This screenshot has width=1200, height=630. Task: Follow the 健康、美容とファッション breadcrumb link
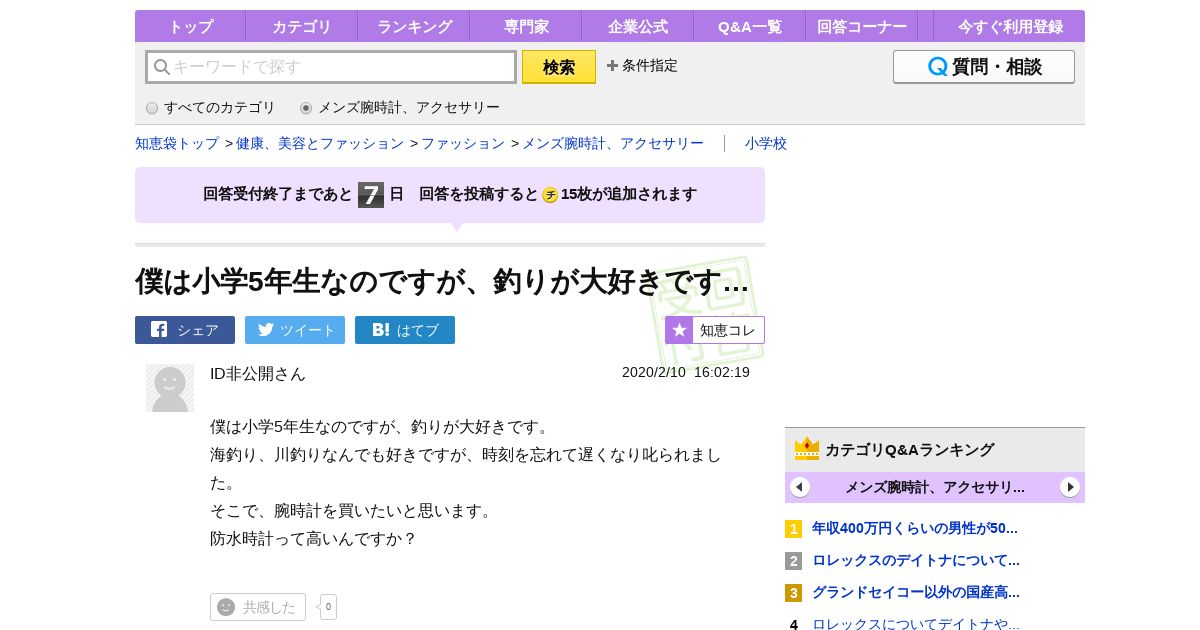pyautogui.click(x=320, y=144)
